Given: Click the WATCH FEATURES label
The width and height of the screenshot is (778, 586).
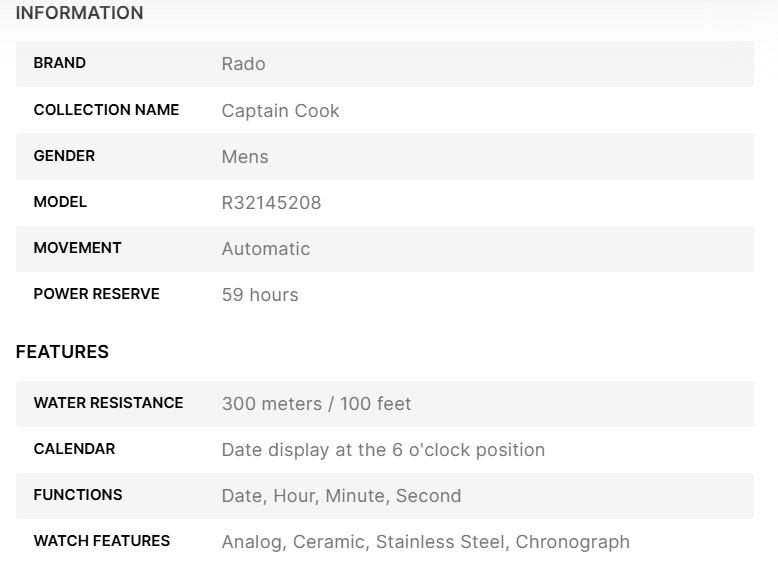Looking at the screenshot, I should [102, 541].
